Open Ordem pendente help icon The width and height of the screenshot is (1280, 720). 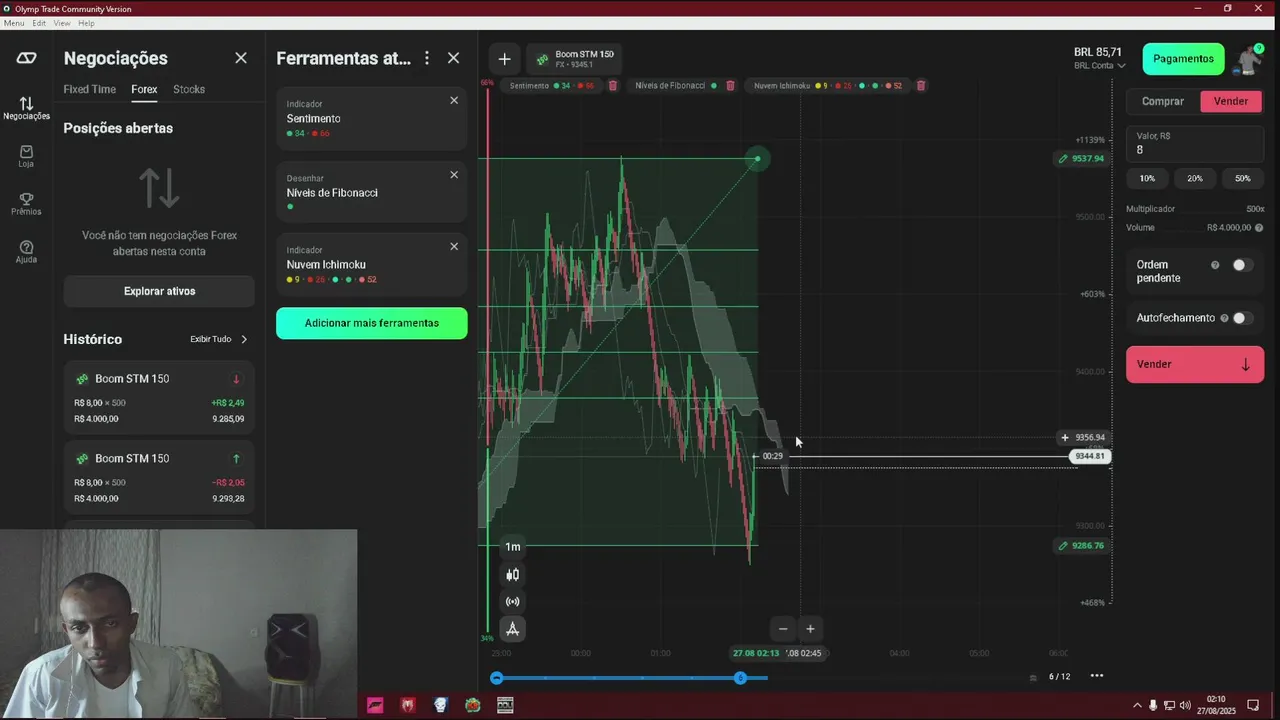click(1215, 265)
